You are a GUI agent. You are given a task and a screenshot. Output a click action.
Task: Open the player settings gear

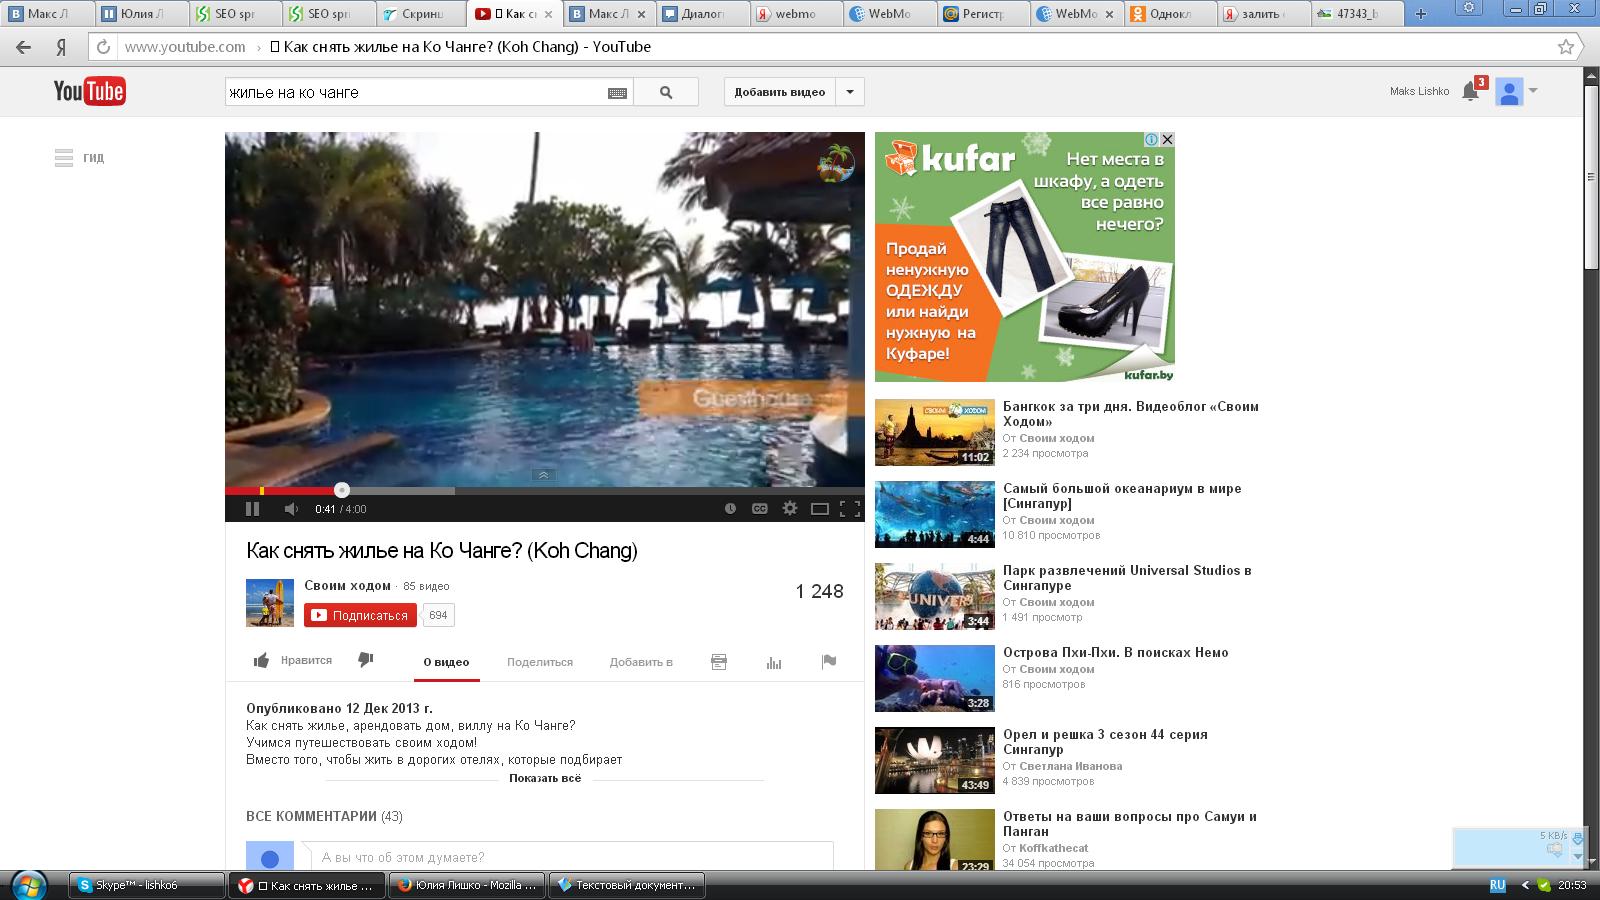pyautogui.click(x=790, y=509)
